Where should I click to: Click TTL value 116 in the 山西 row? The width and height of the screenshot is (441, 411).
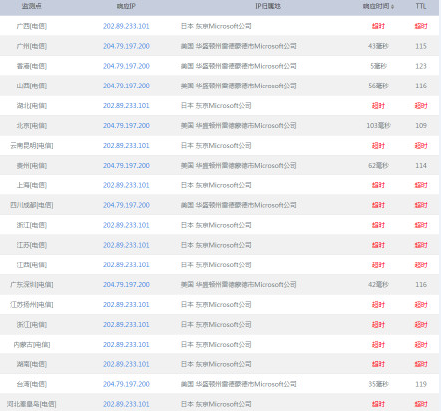[421, 86]
